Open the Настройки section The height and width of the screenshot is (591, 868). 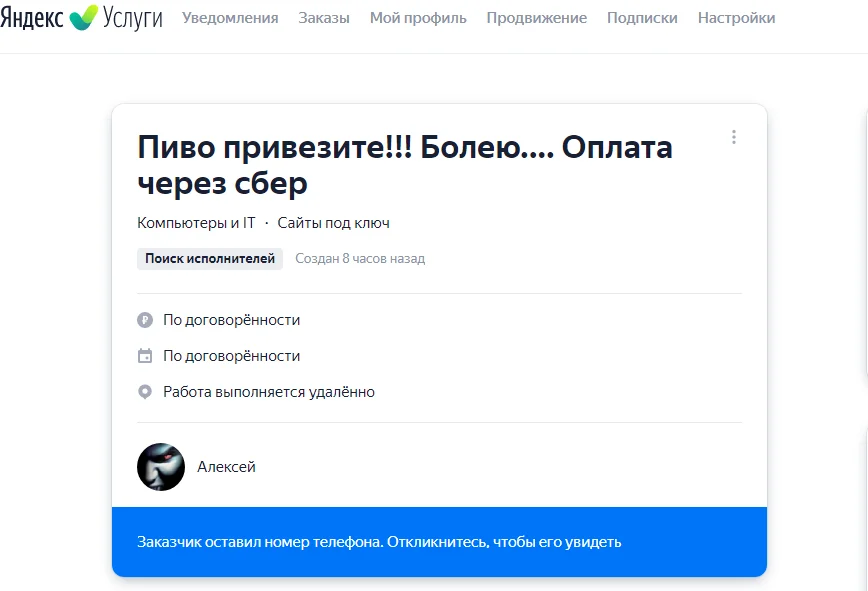(x=736, y=17)
